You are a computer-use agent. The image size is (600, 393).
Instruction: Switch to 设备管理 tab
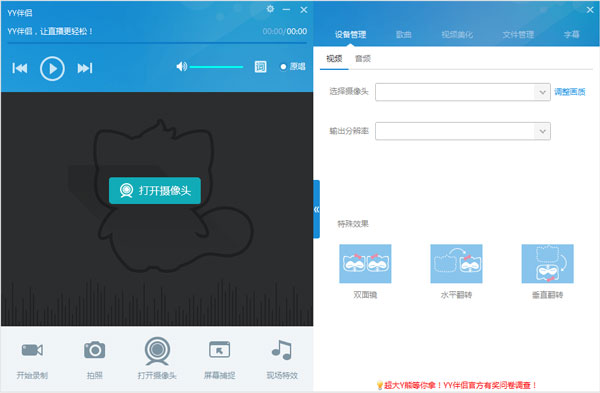click(351, 35)
